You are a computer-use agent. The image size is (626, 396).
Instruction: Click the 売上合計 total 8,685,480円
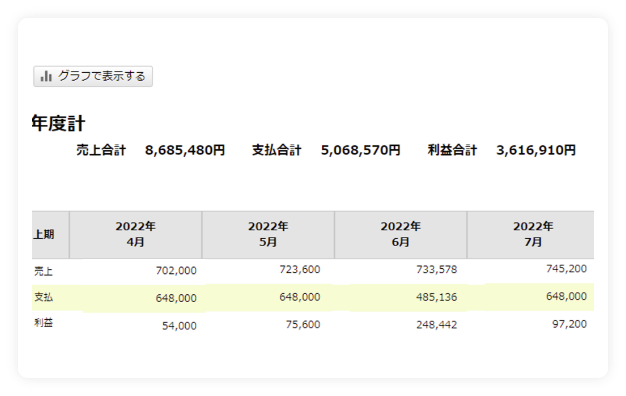click(x=185, y=150)
